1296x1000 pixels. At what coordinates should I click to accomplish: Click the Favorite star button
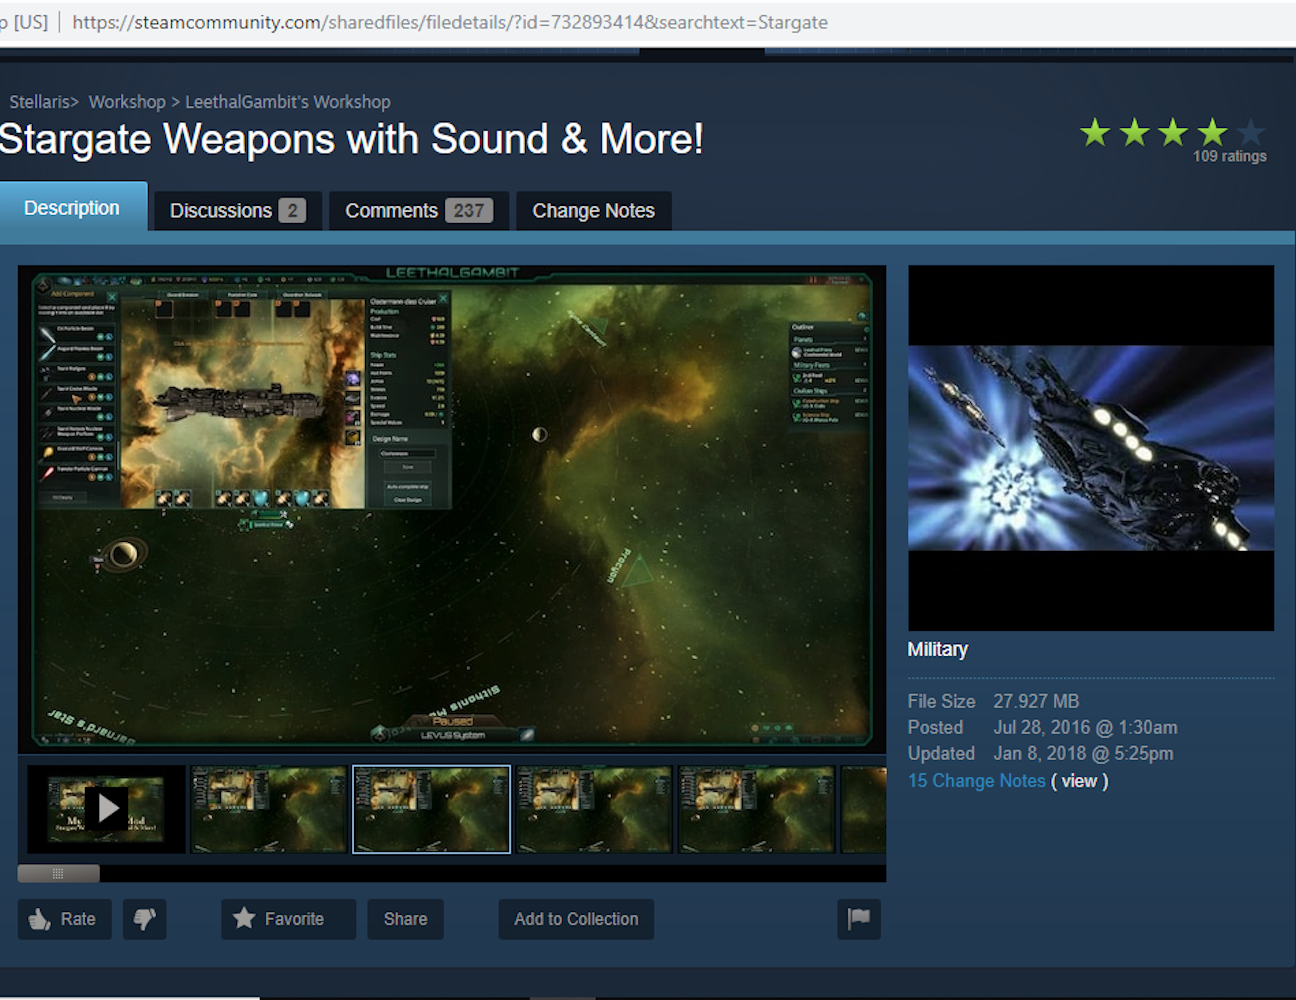288,919
